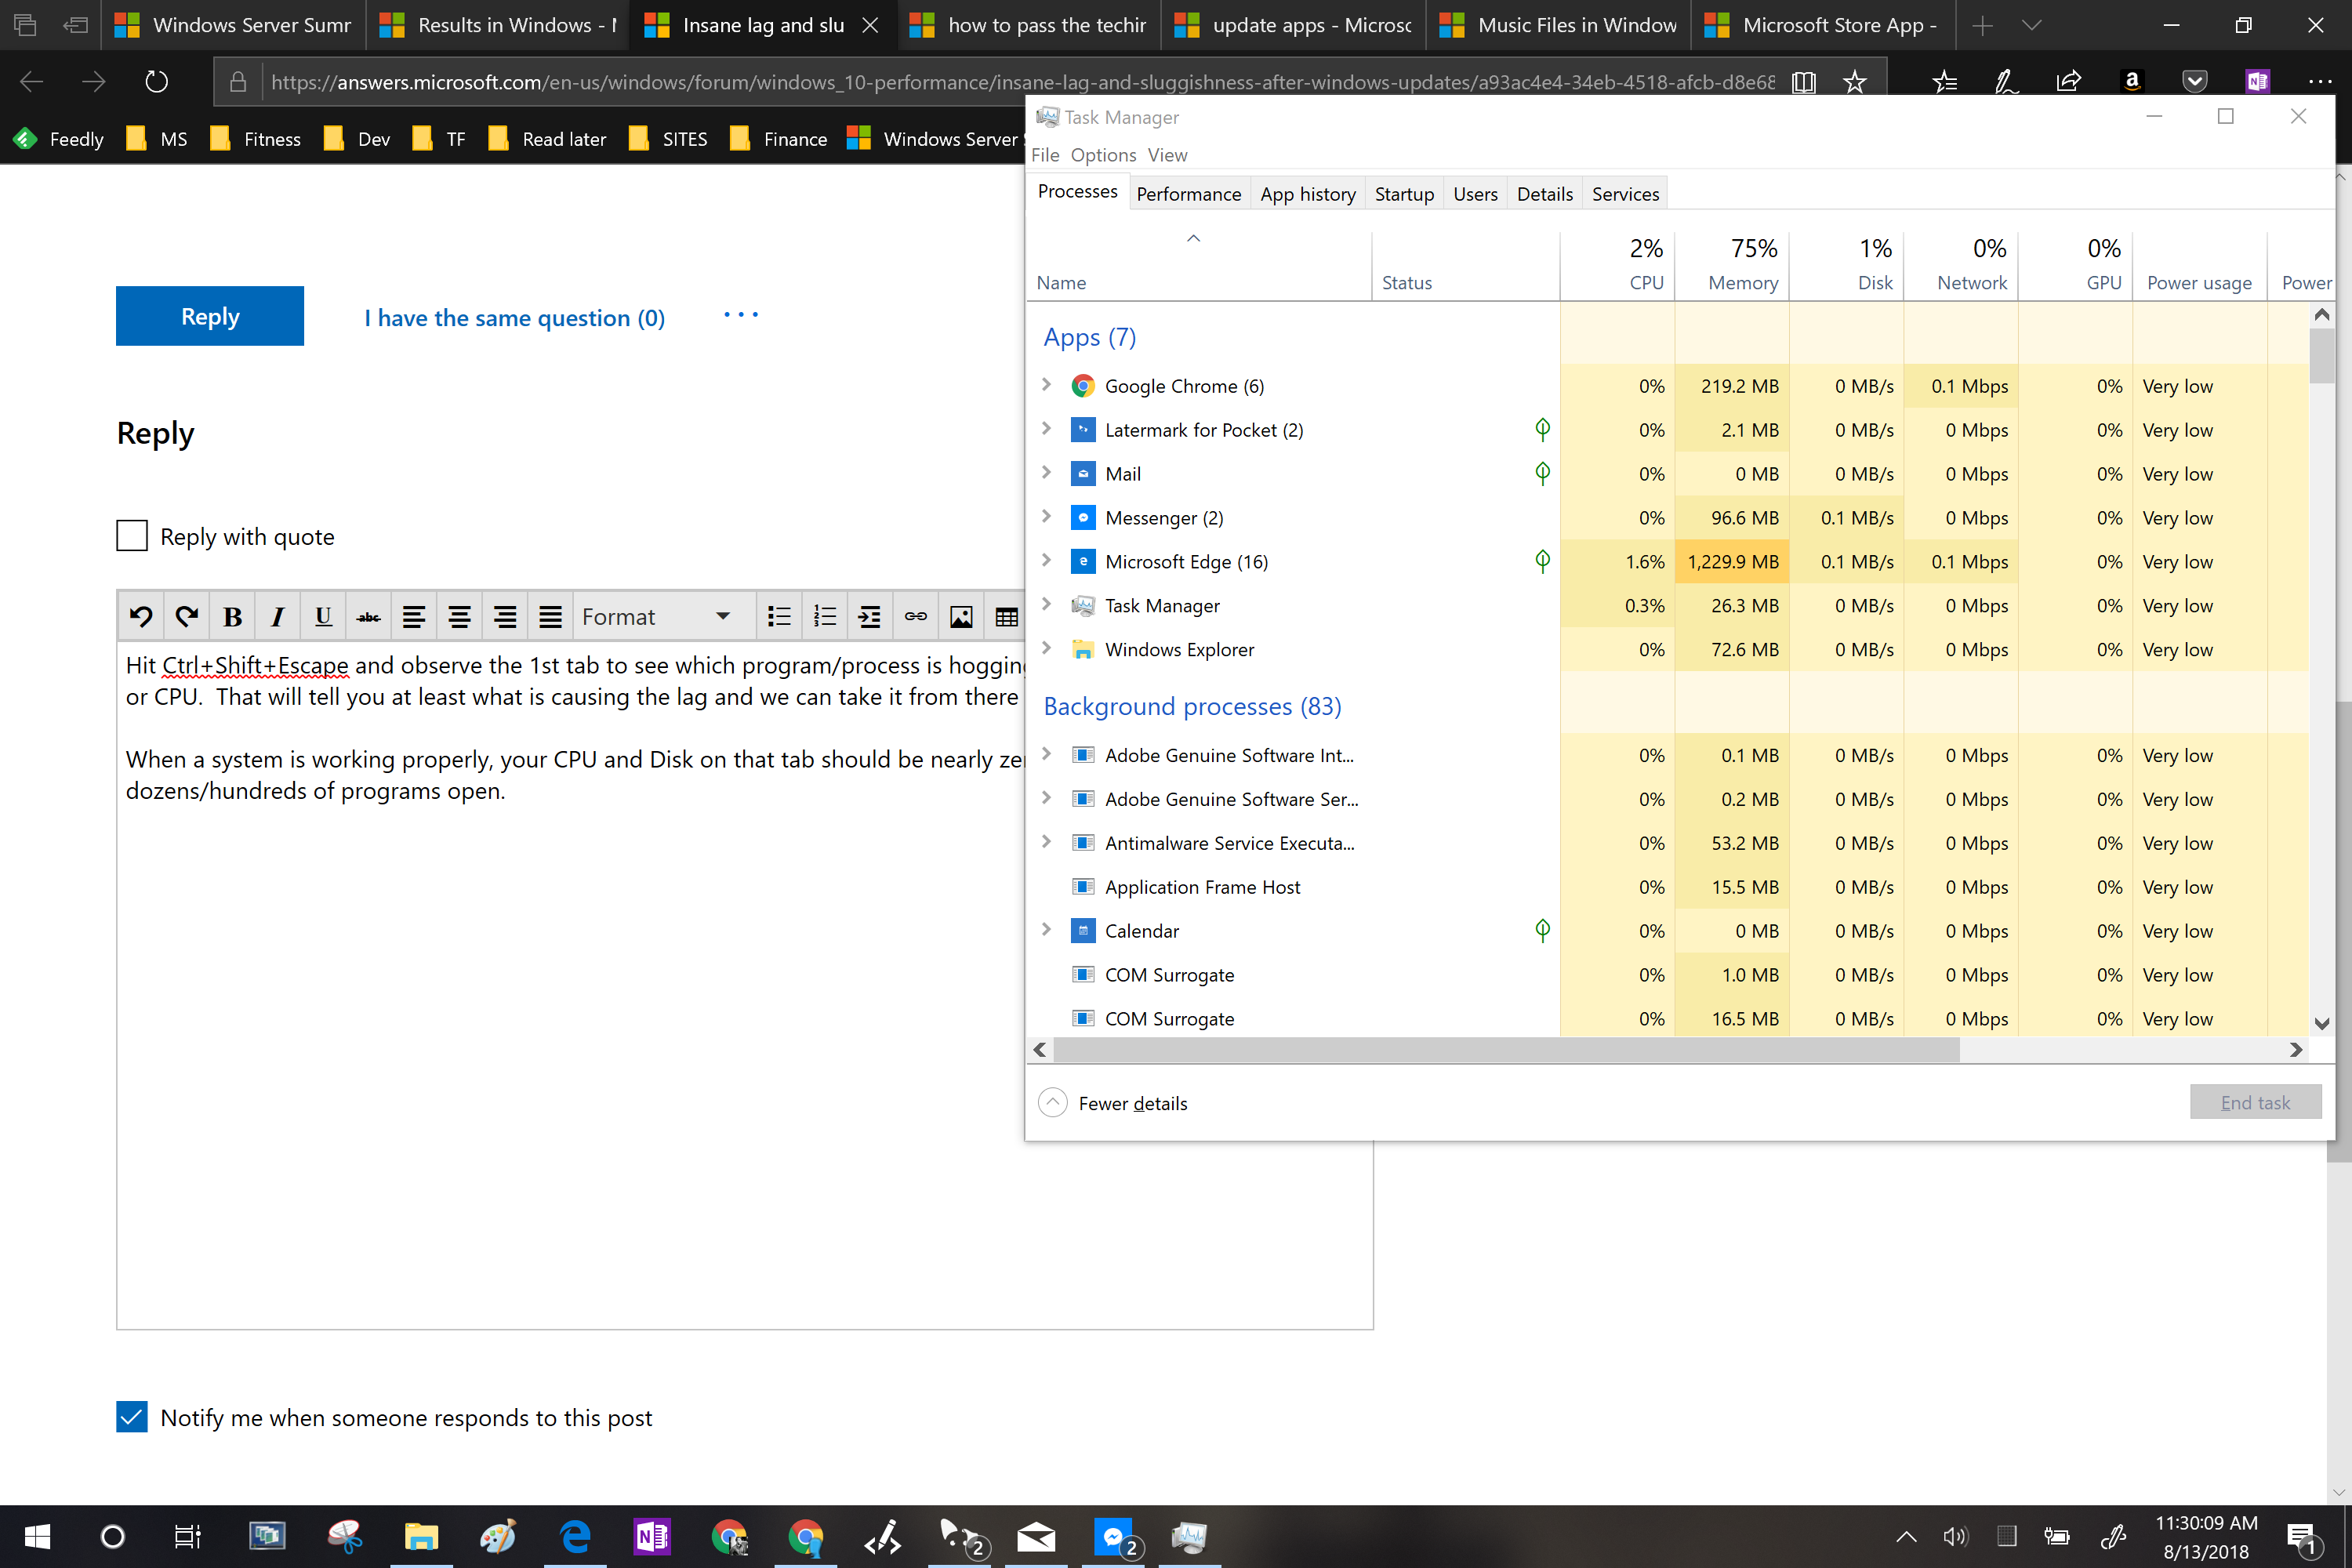
Task: Click the blue Reply button
Action: 210,316
